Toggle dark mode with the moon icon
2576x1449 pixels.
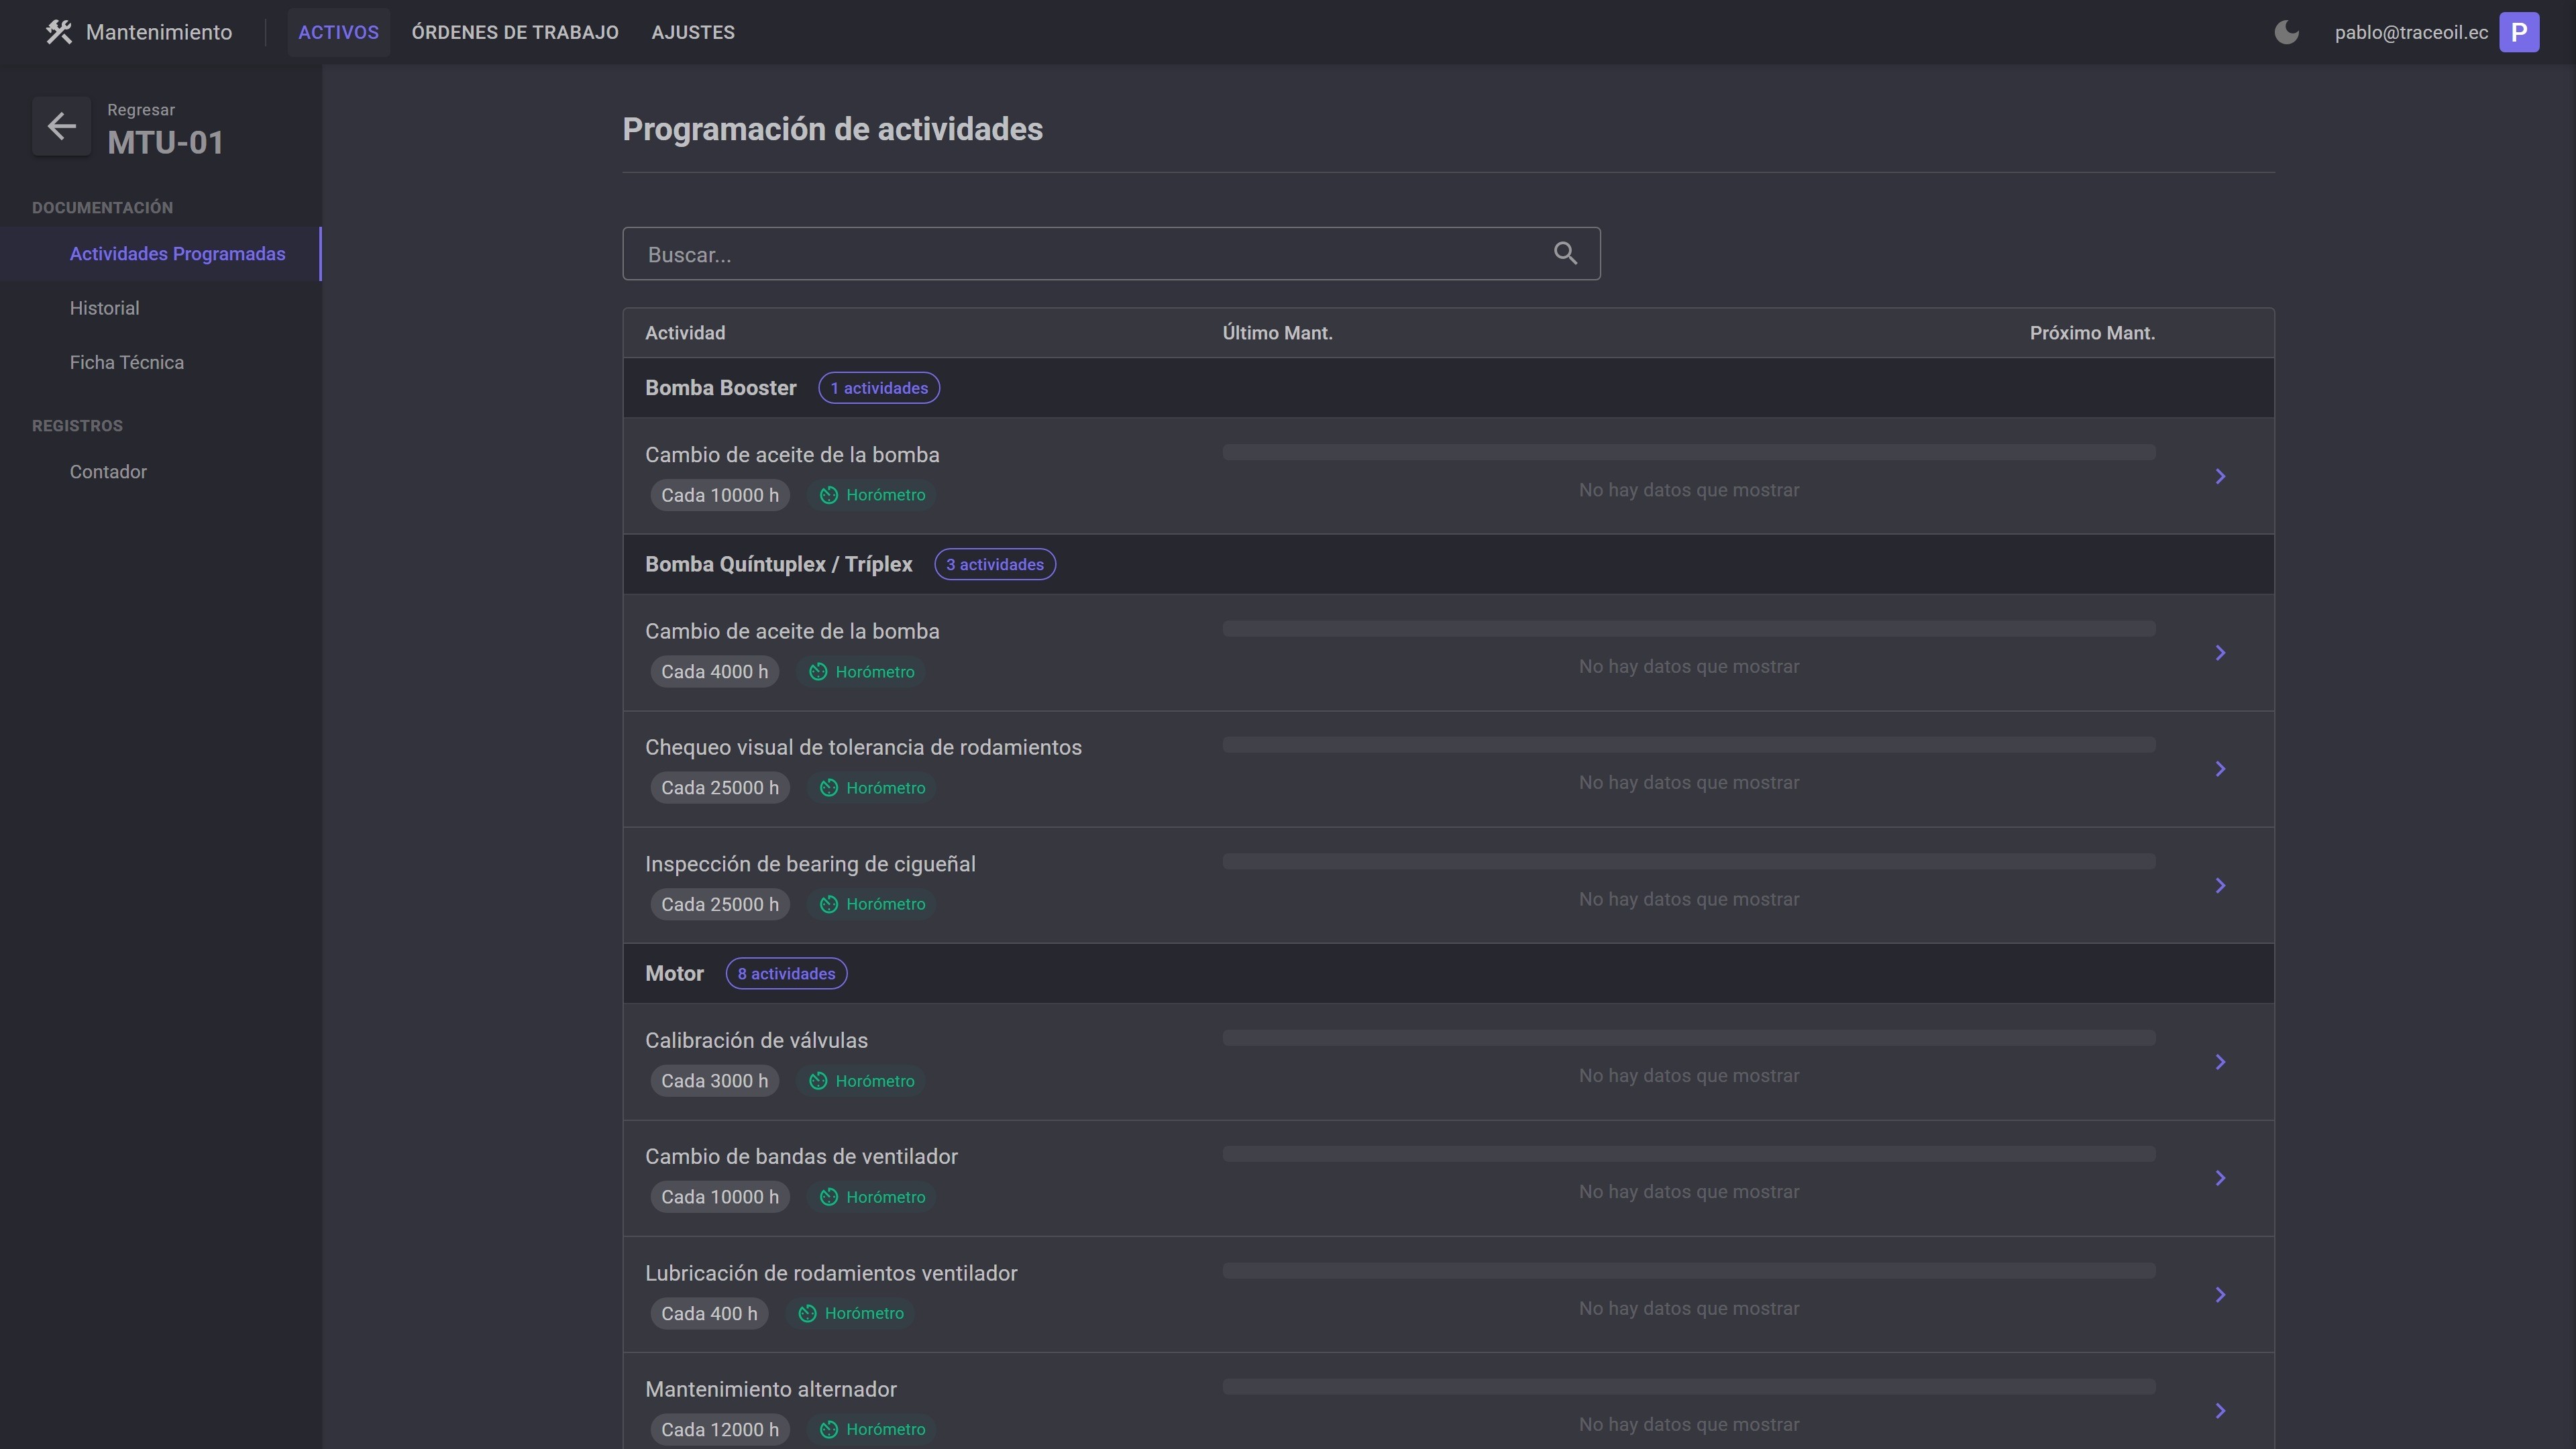click(2286, 32)
